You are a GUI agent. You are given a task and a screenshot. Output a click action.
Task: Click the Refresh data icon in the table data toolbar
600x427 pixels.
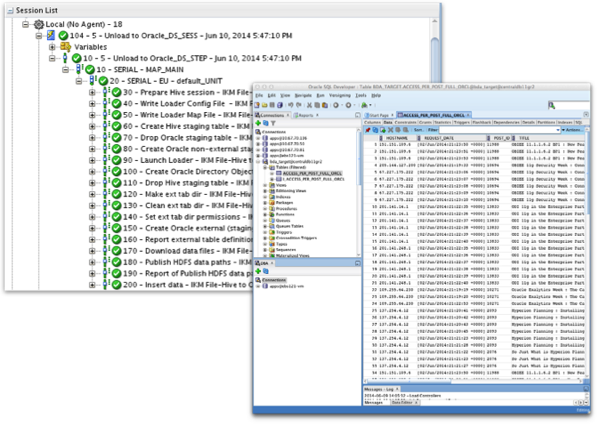(375, 130)
